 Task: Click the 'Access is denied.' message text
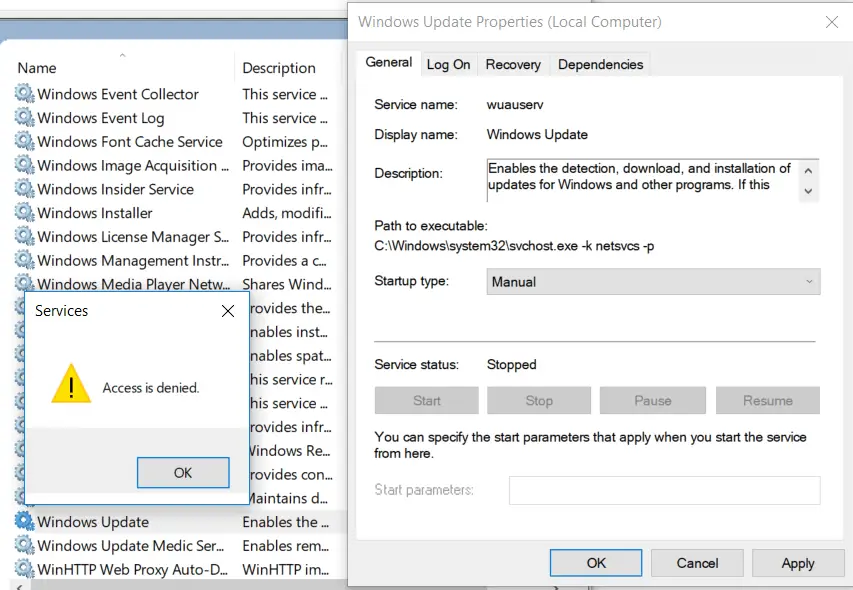coord(151,388)
